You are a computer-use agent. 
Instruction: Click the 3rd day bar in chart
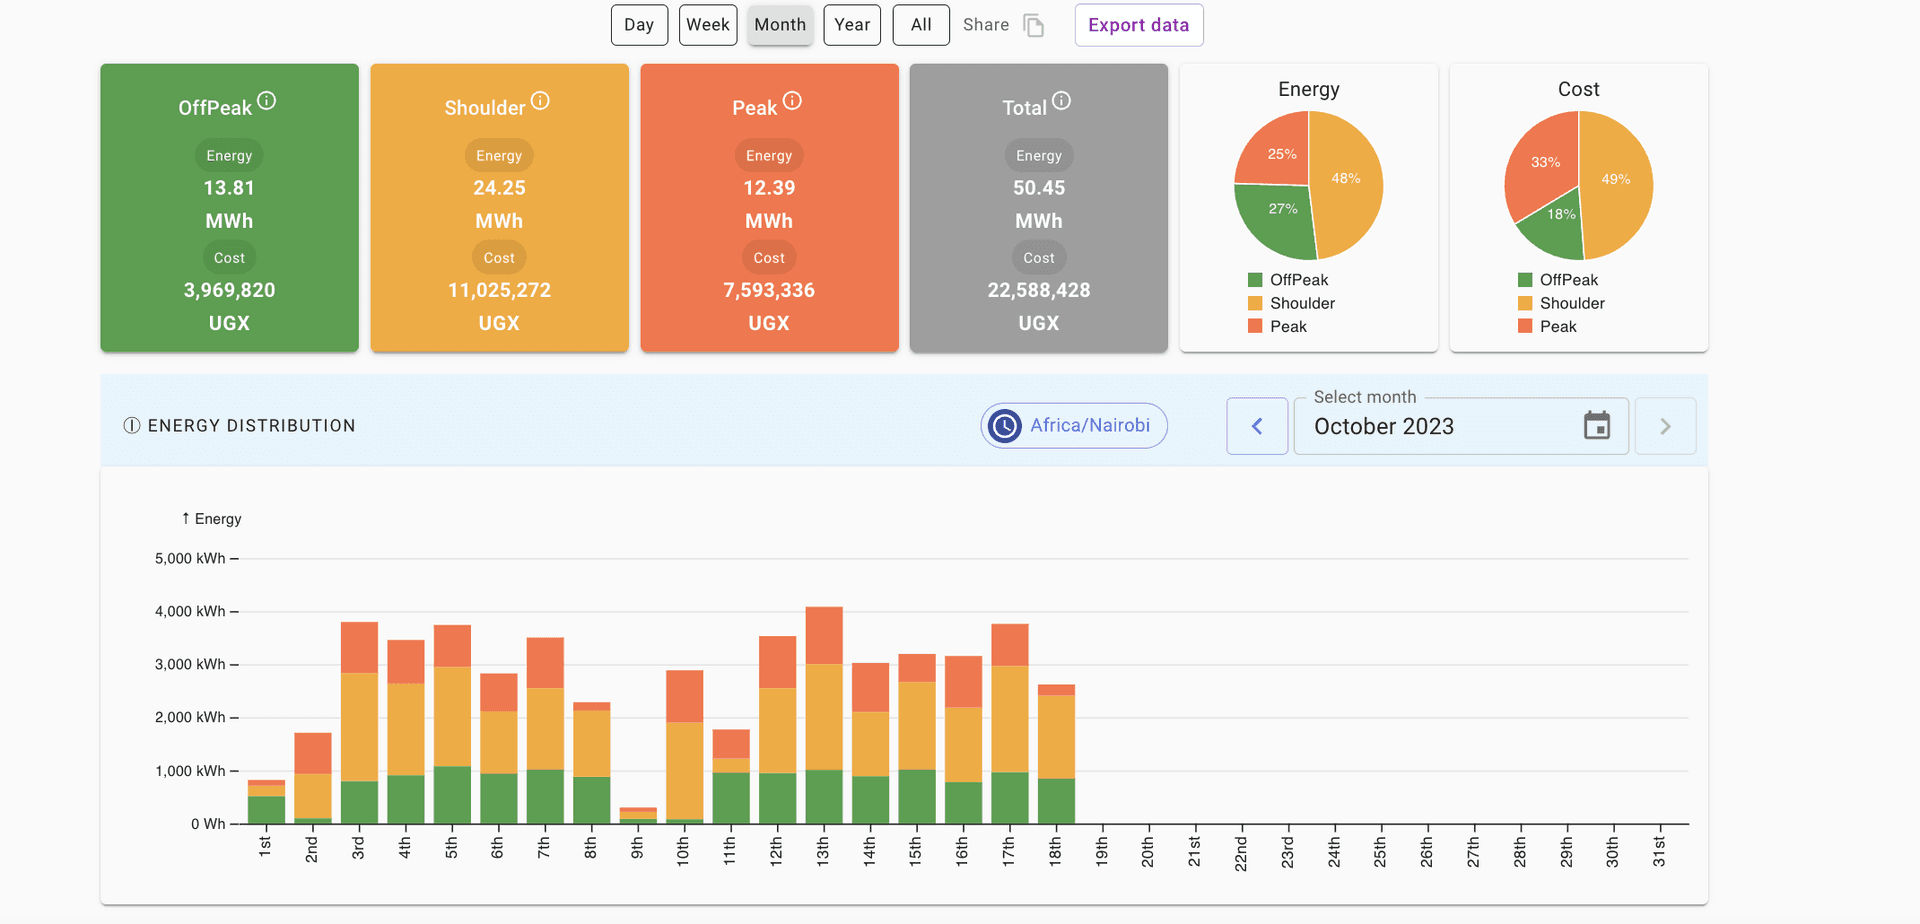click(x=359, y=723)
